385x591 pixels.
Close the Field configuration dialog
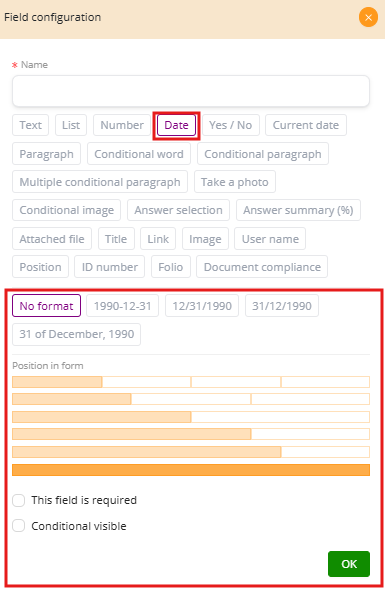(368, 17)
